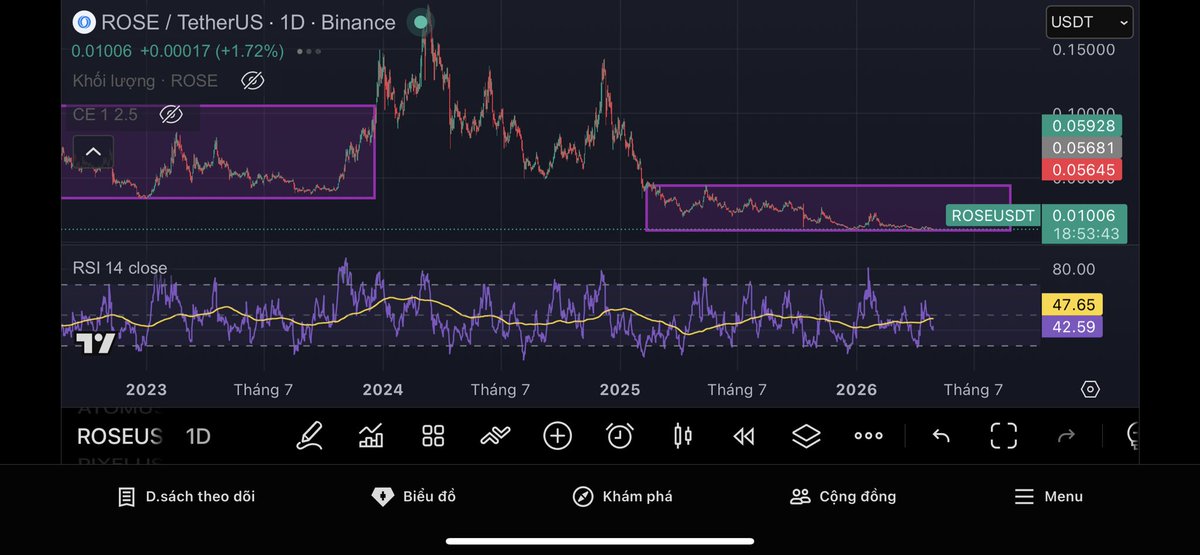The height and width of the screenshot is (555, 1200).
Task: Open the Menu tab
Action: pyautogui.click(x=1048, y=496)
